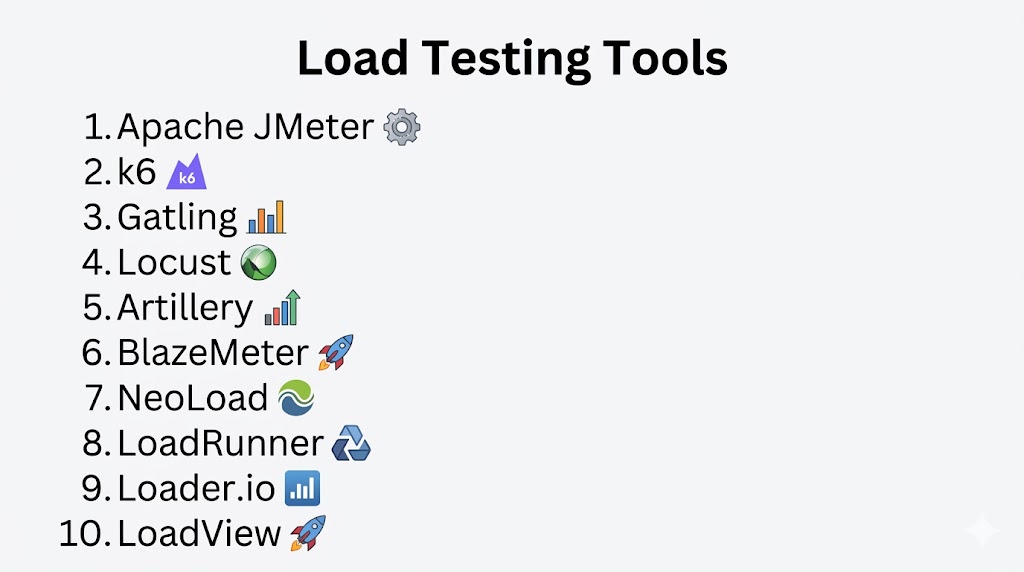Screen dimensions: 1024x572
Task: Select the 'LoadRunner' text entry
Action: [x=221, y=443]
